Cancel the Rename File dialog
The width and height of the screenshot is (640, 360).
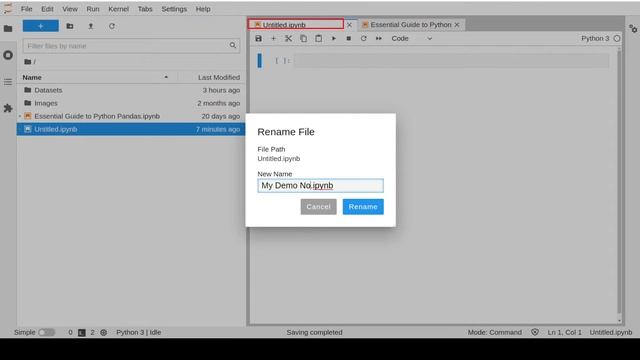(318, 207)
